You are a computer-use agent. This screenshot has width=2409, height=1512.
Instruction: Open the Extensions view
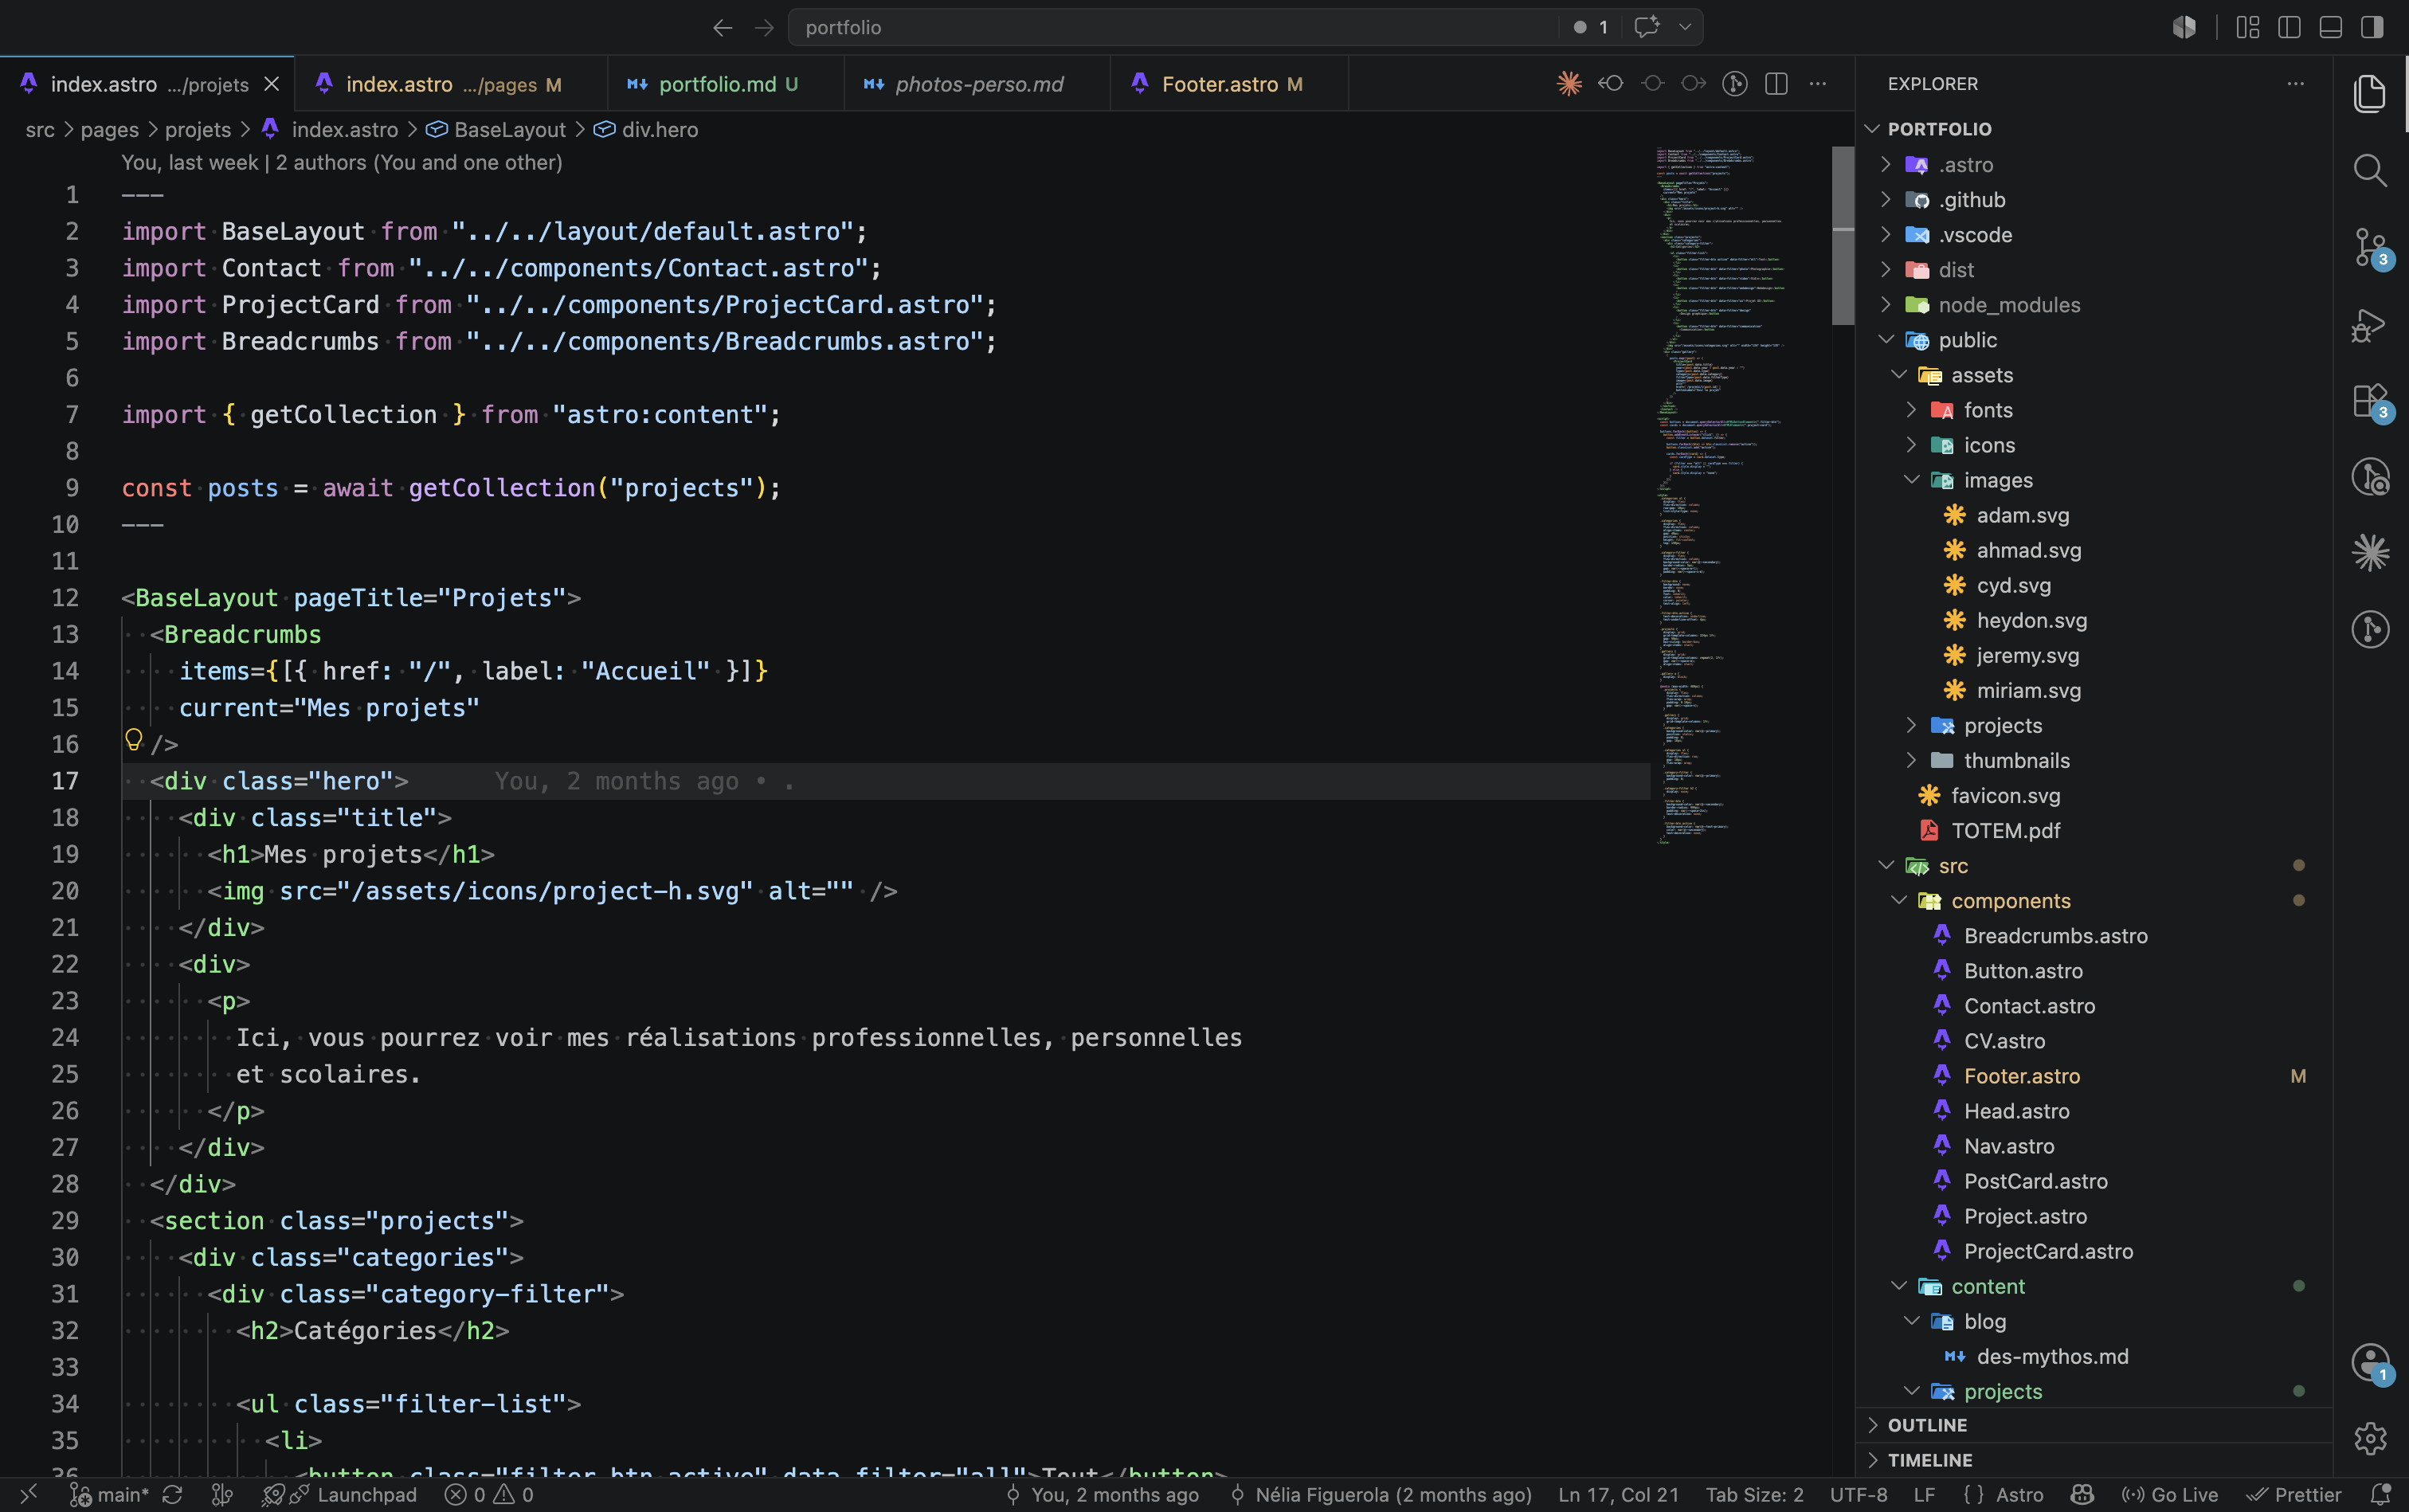pyautogui.click(x=2370, y=402)
